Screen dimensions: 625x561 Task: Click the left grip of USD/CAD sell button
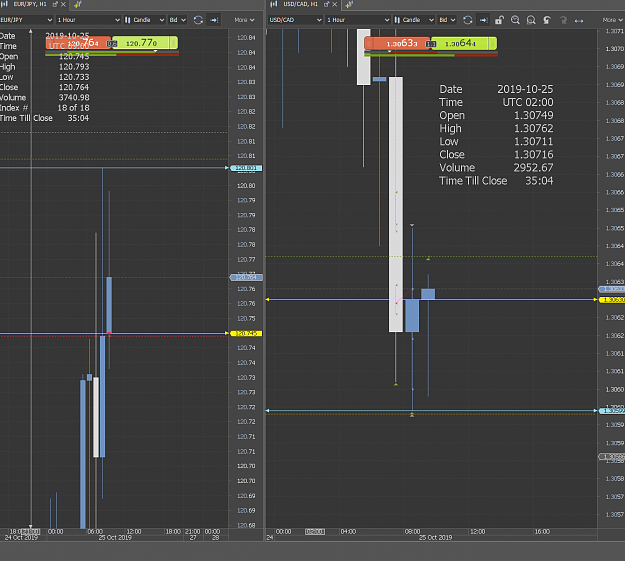[x=368, y=43]
